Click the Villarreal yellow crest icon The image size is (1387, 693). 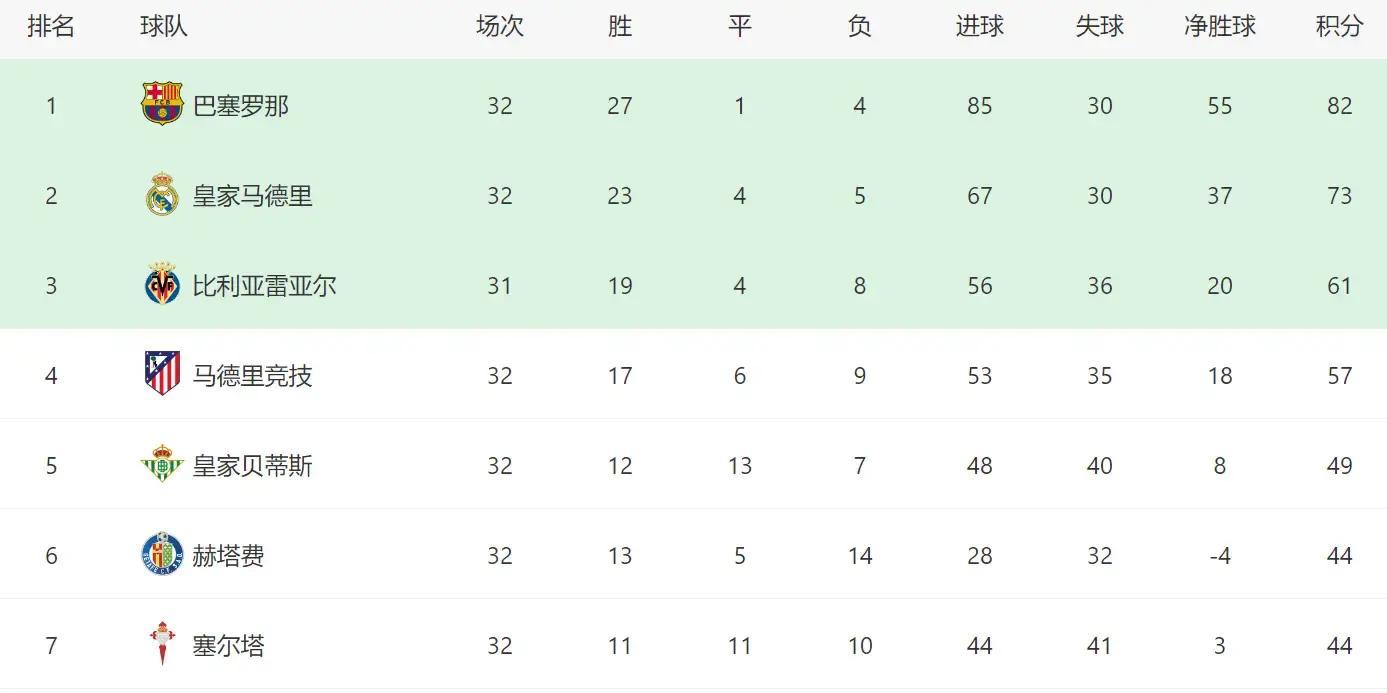162,285
